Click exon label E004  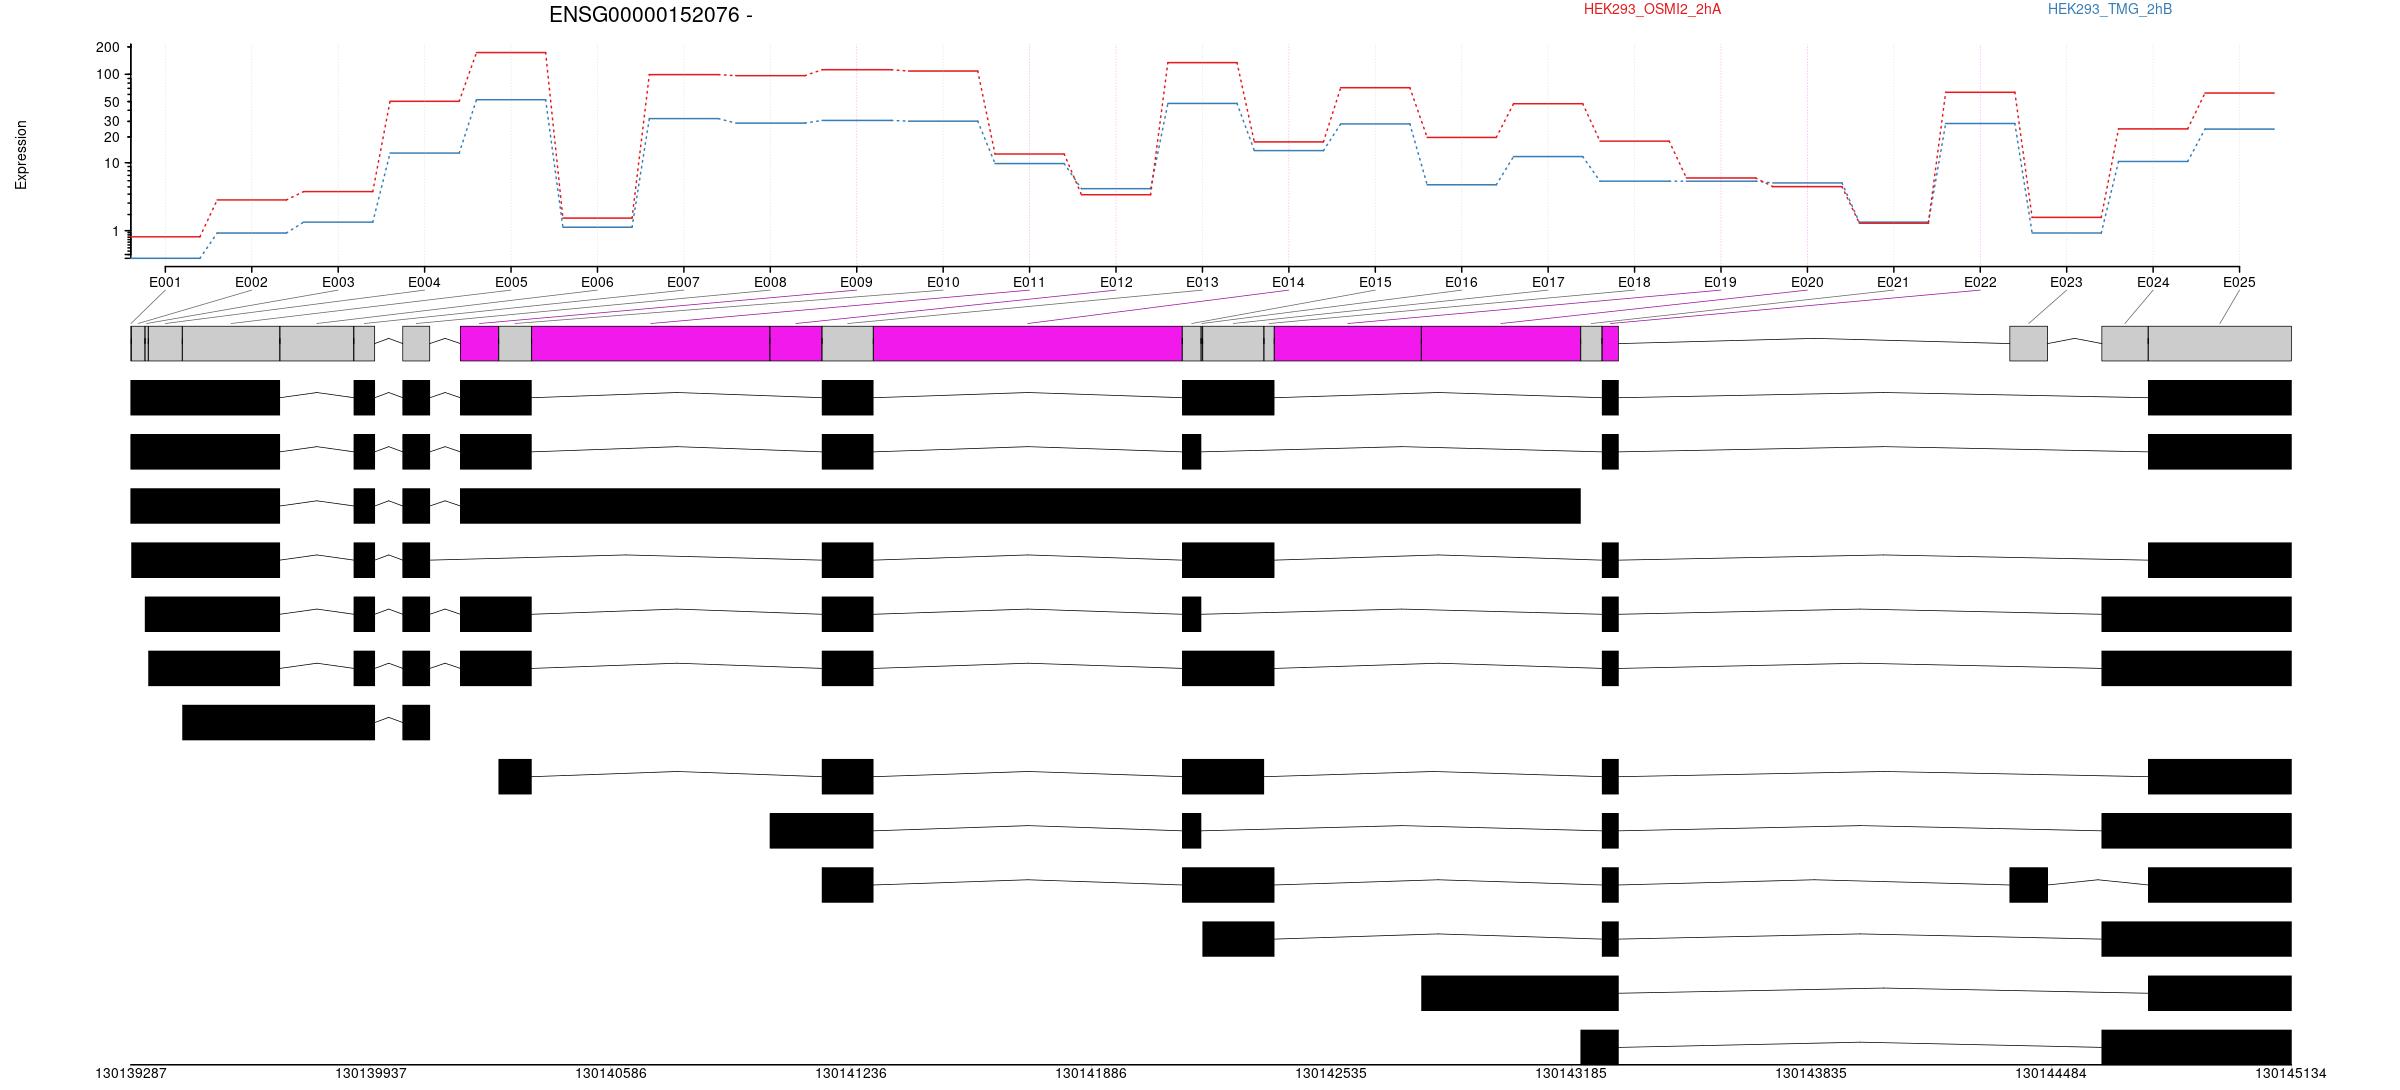(424, 282)
